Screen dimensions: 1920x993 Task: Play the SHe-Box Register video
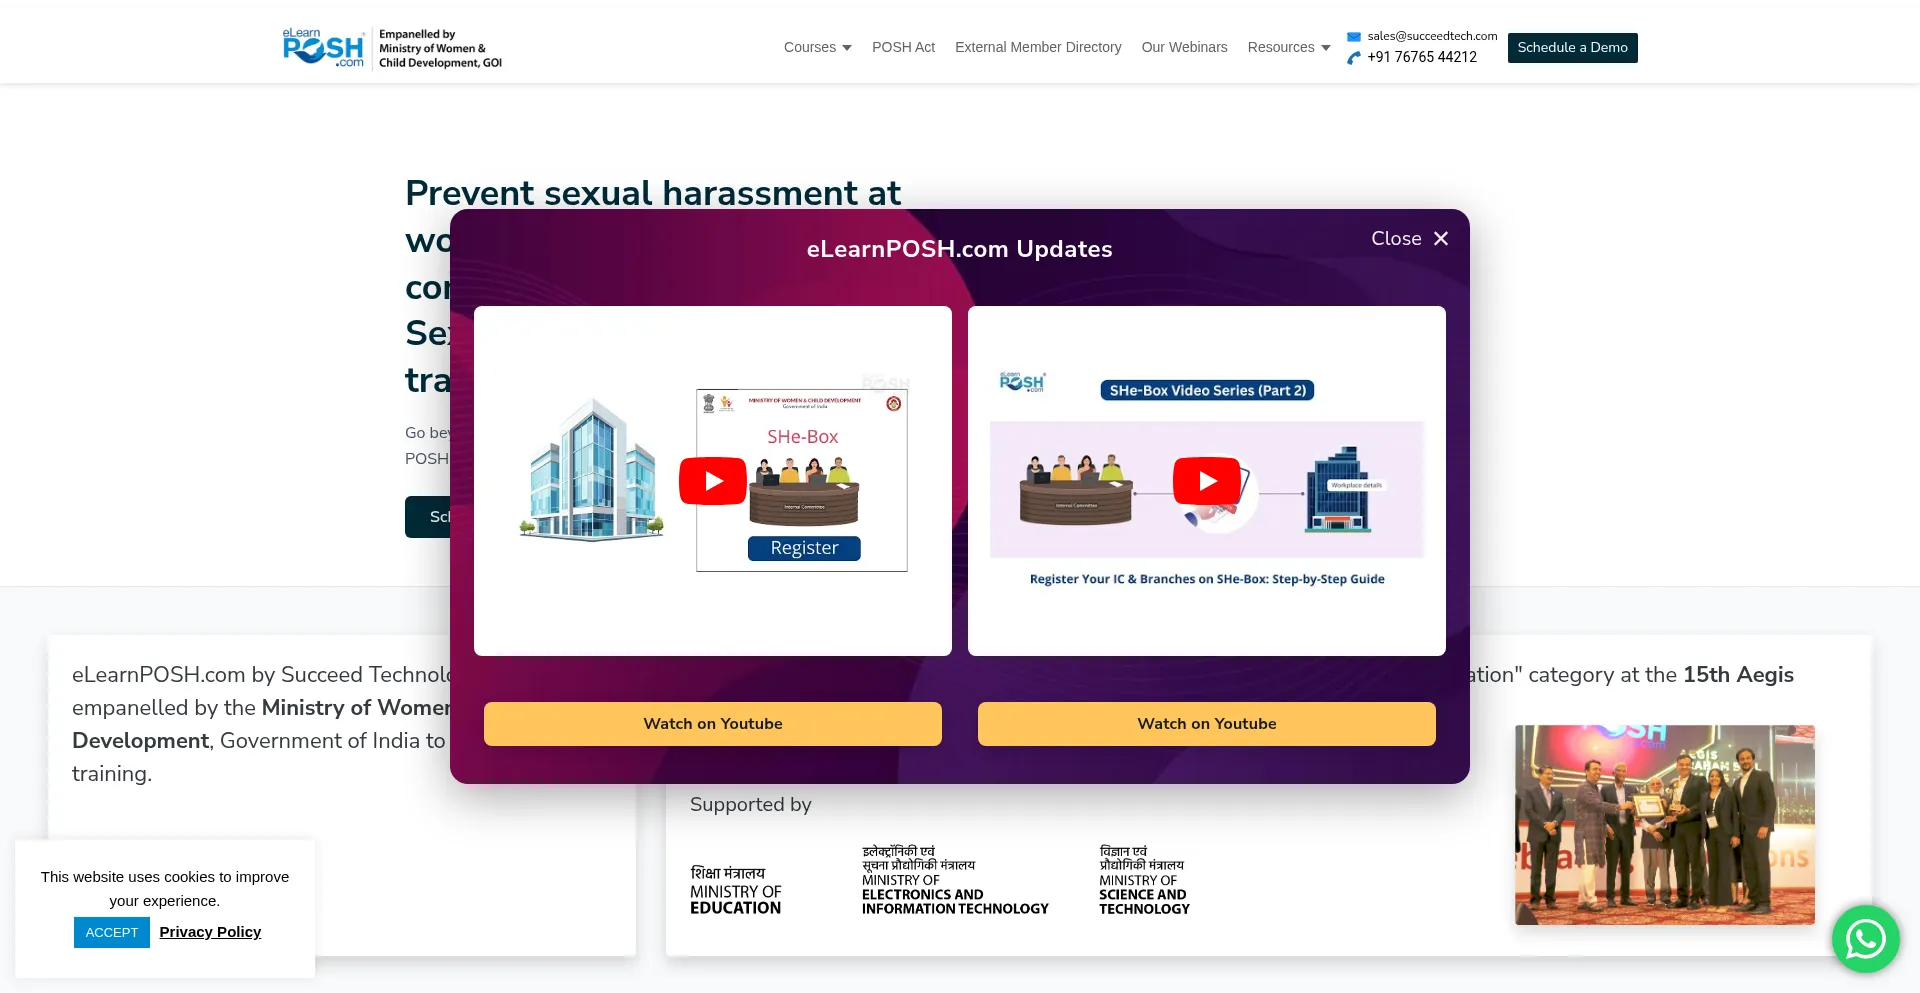pos(713,481)
